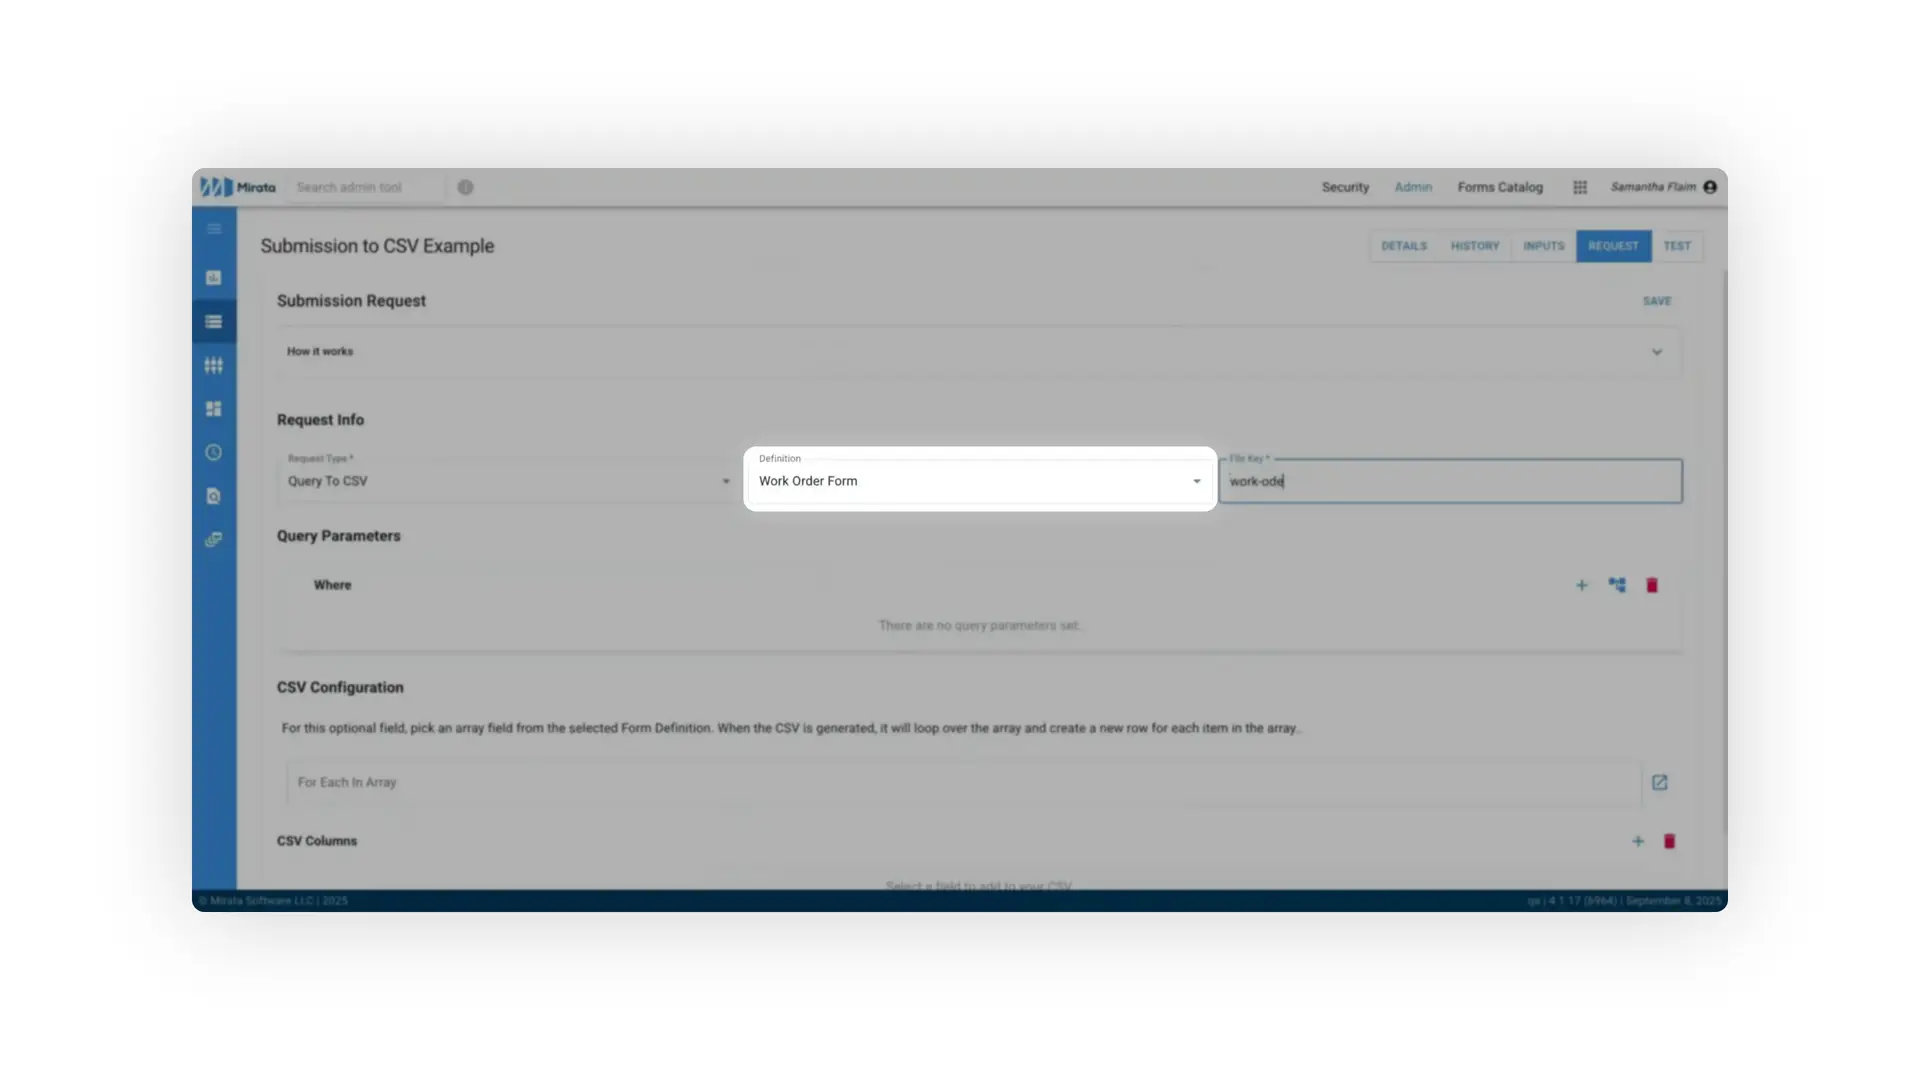Switch to the INPUTS tab
The width and height of the screenshot is (1920, 1080).
[1543, 246]
